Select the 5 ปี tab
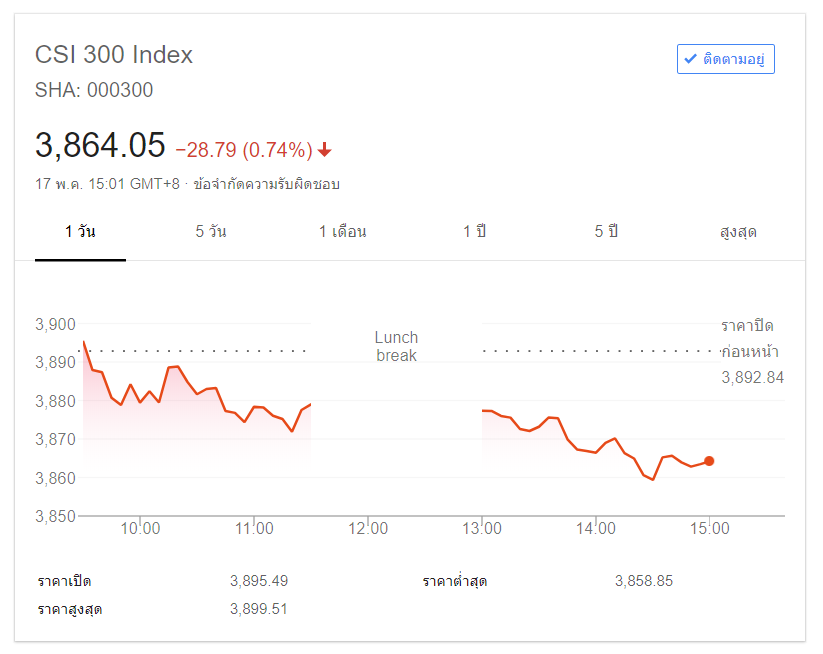Viewport: 823px width, 654px height. point(606,232)
